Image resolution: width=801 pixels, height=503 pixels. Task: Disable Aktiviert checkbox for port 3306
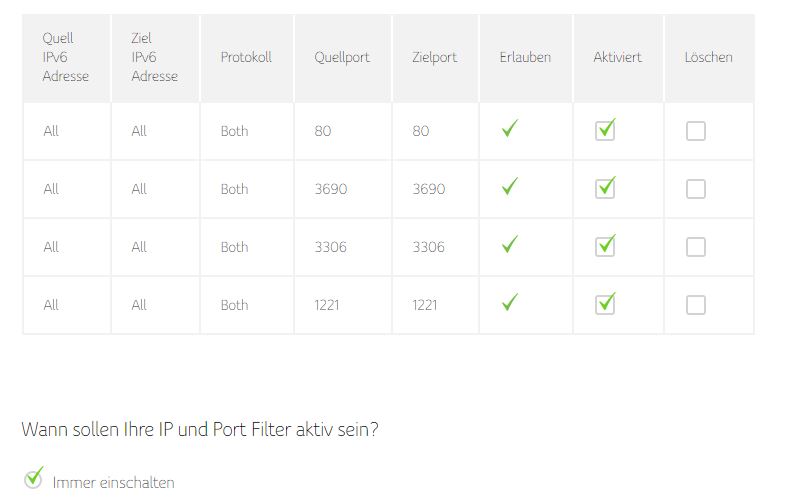[x=605, y=247]
